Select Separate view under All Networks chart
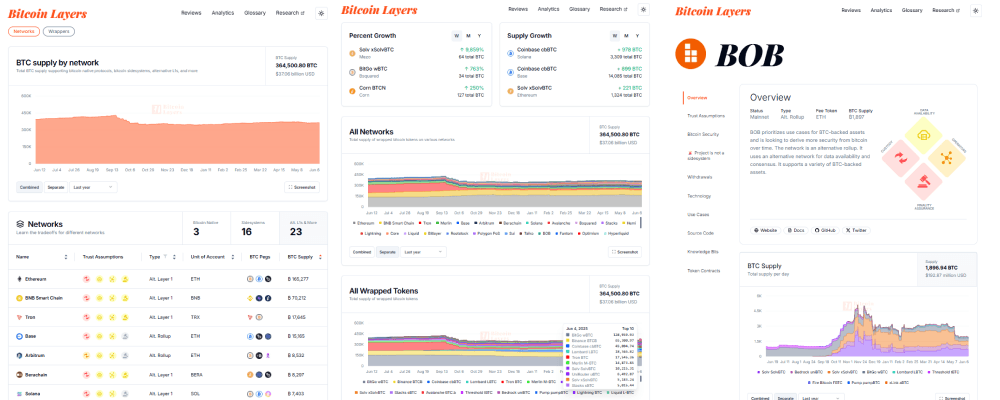1000x400 pixels. [x=388, y=252]
